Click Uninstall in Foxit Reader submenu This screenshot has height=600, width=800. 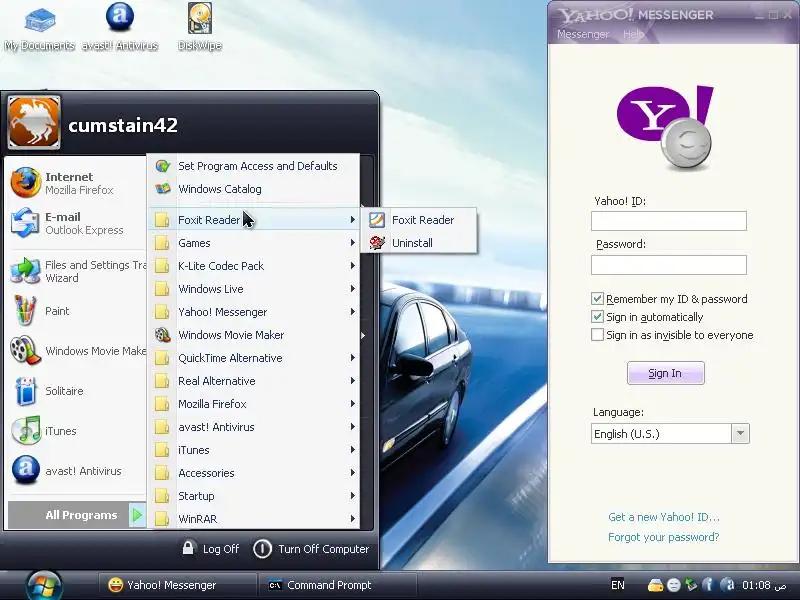418,243
